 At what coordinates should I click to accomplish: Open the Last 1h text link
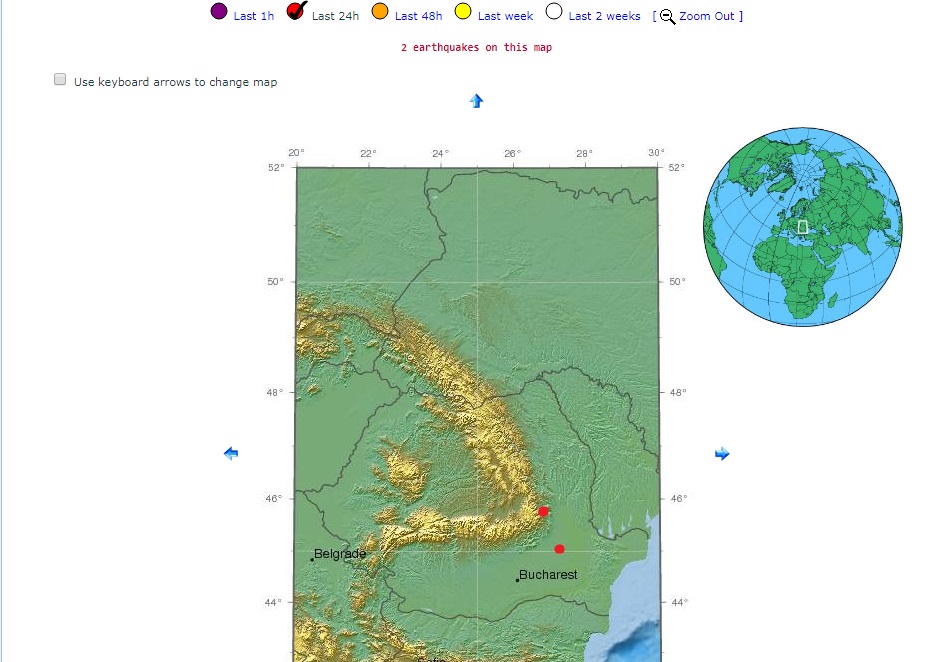pyautogui.click(x=254, y=16)
